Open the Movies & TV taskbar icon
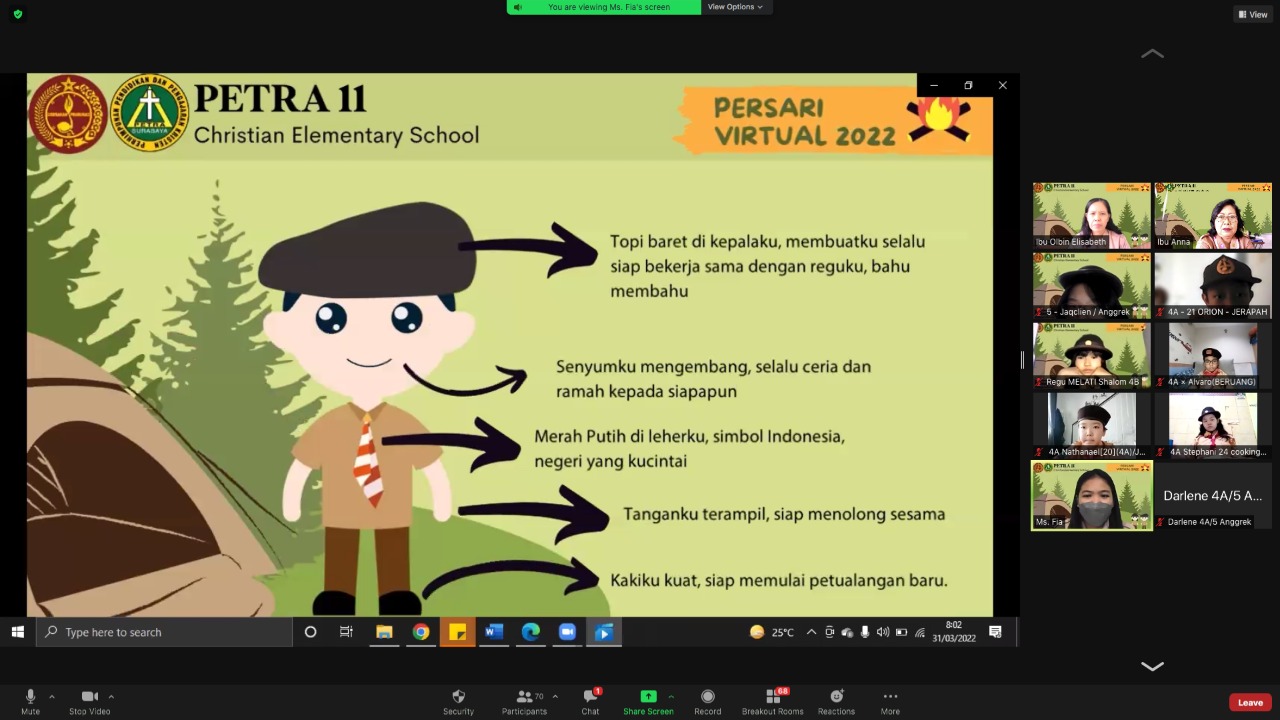Screen dimensions: 1280x720 pos(604,632)
